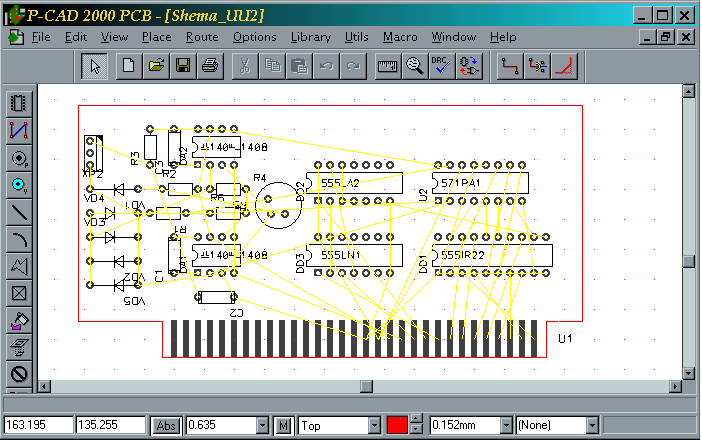The height and width of the screenshot is (440, 702).
Task: Pick the Place Component tool
Action: click(x=19, y=103)
